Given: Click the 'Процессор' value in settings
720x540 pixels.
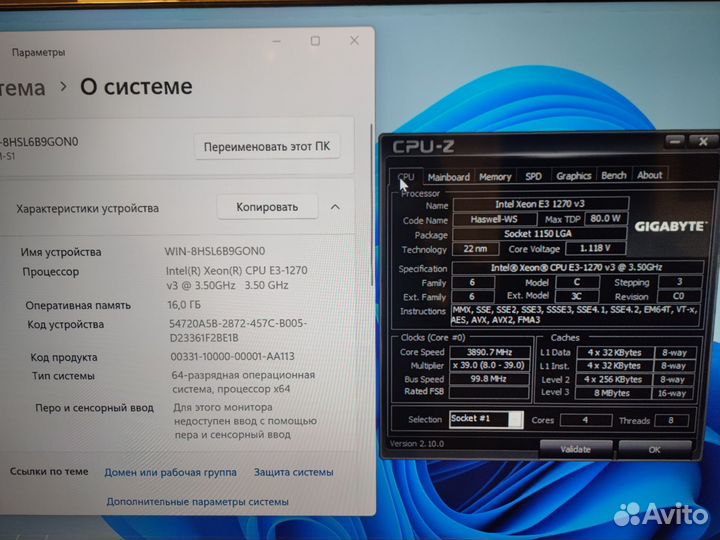Looking at the screenshot, I should 236,278.
